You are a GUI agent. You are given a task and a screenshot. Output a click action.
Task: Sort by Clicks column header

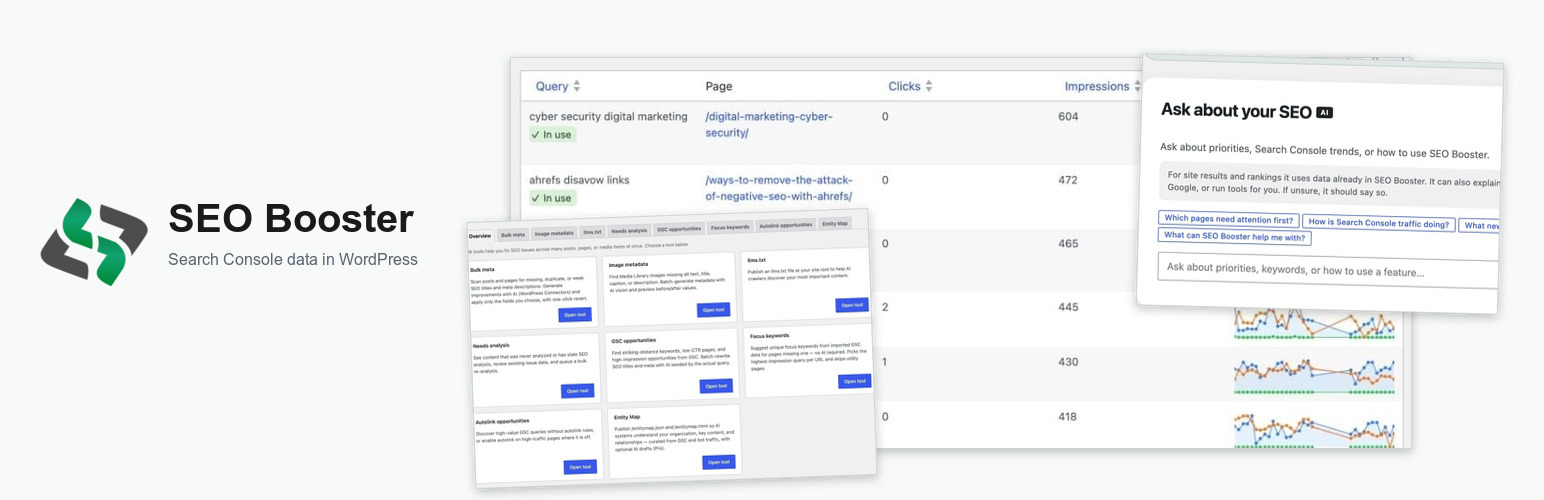click(910, 86)
